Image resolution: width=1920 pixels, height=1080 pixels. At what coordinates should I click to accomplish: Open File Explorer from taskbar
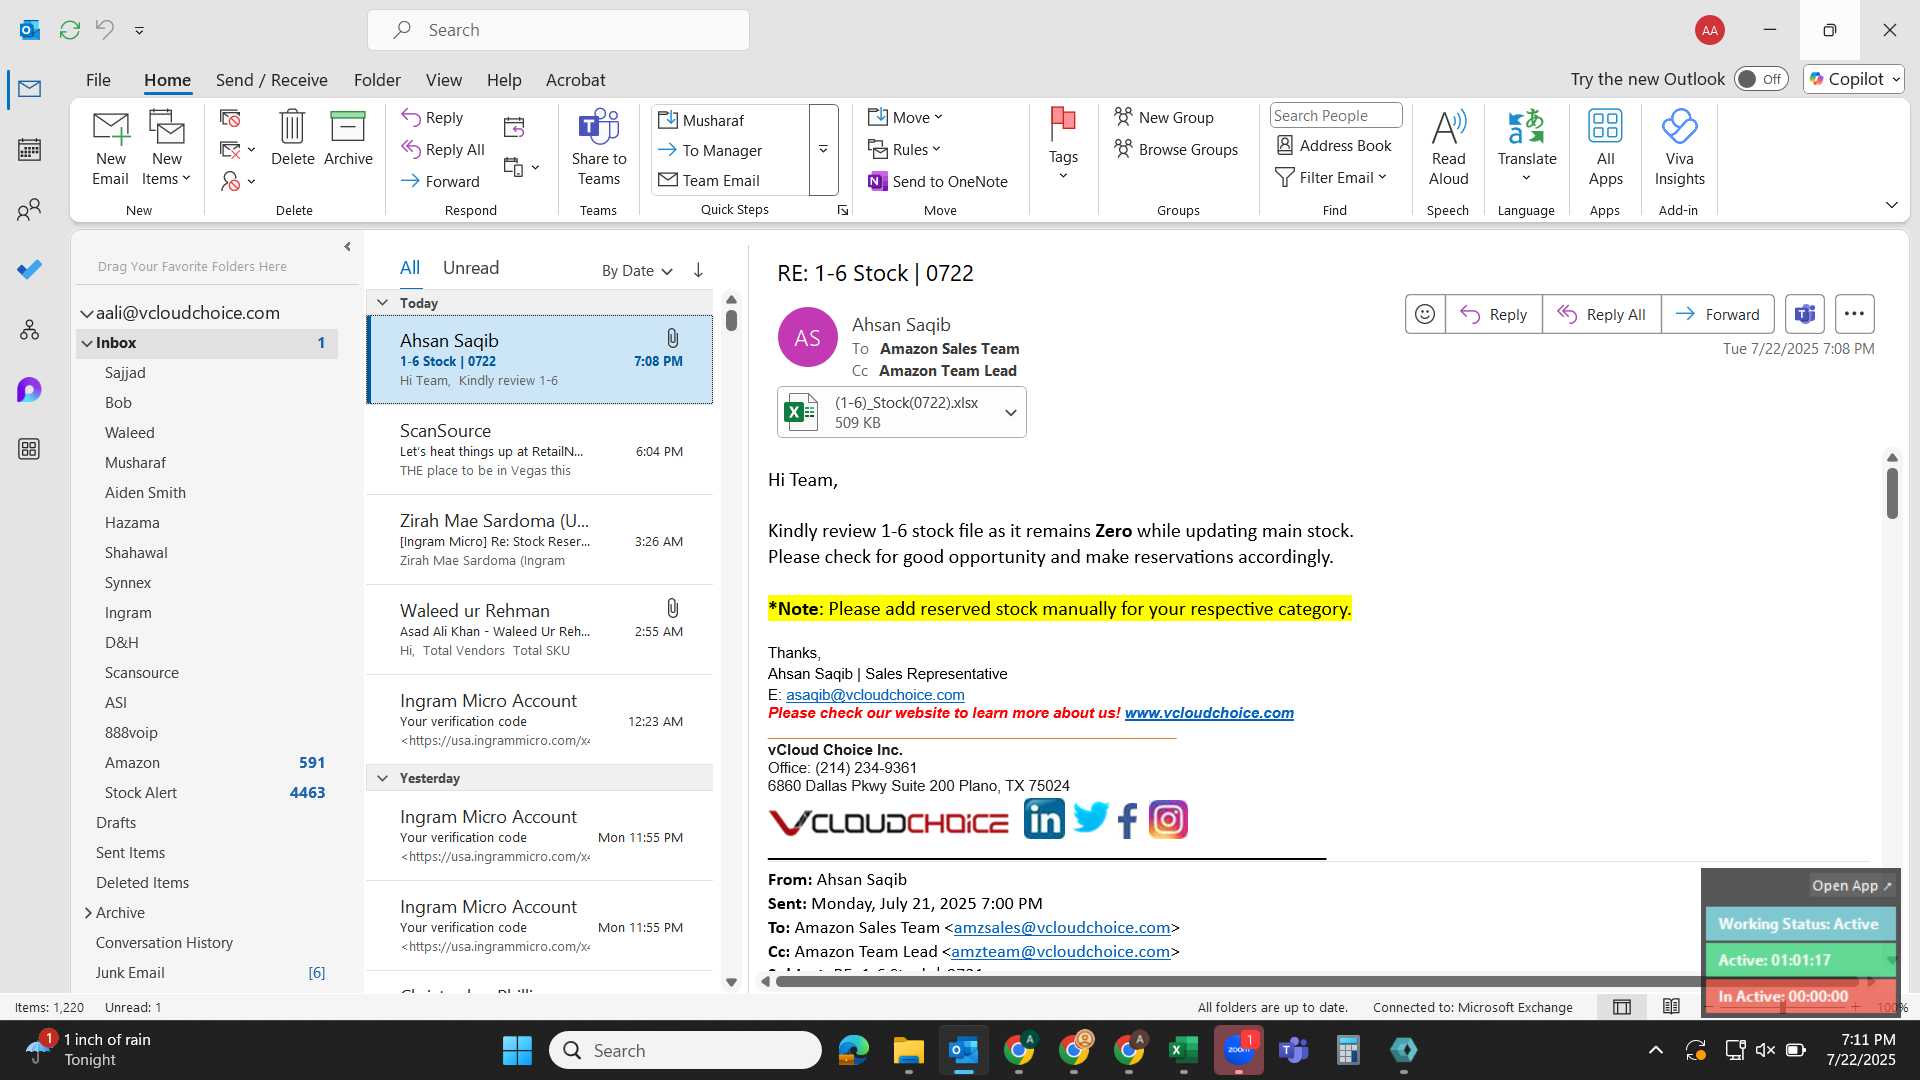(908, 1050)
